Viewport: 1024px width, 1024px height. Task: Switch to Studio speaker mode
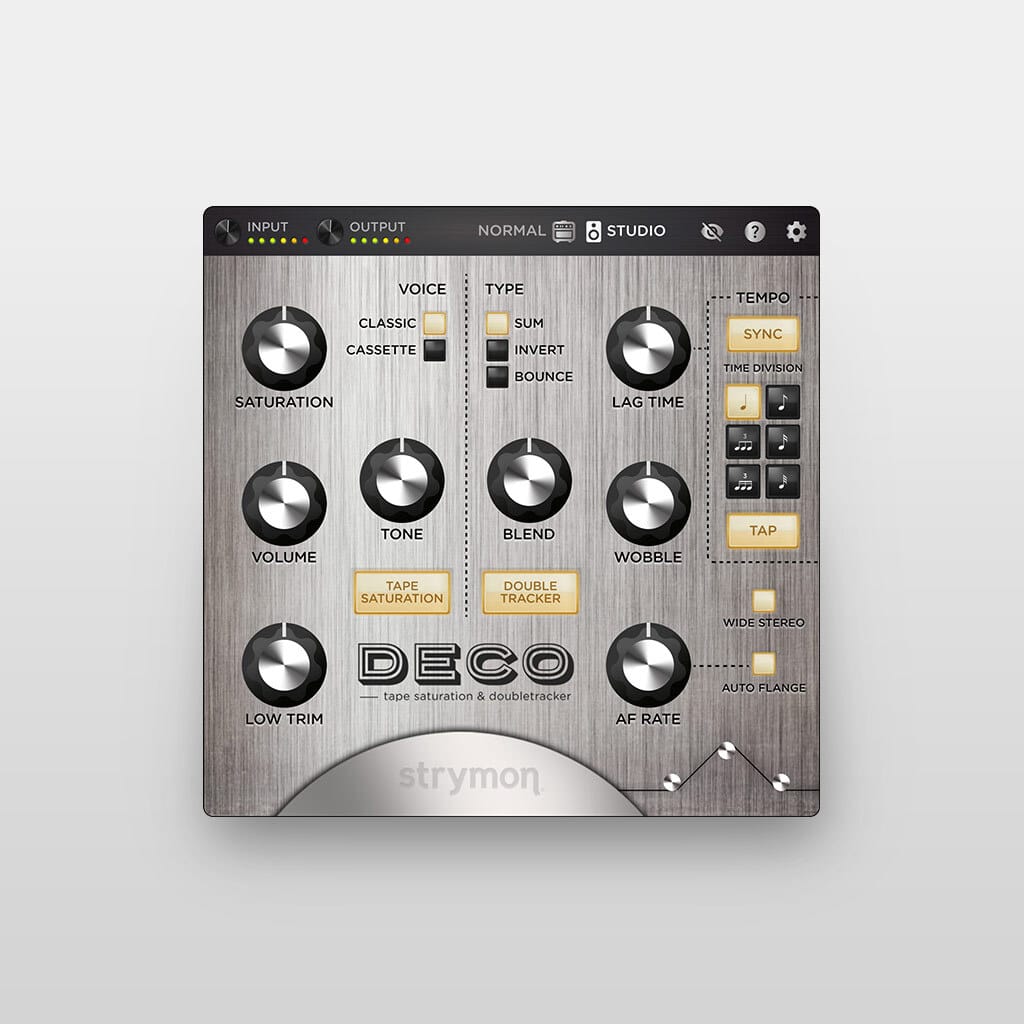tap(626, 231)
